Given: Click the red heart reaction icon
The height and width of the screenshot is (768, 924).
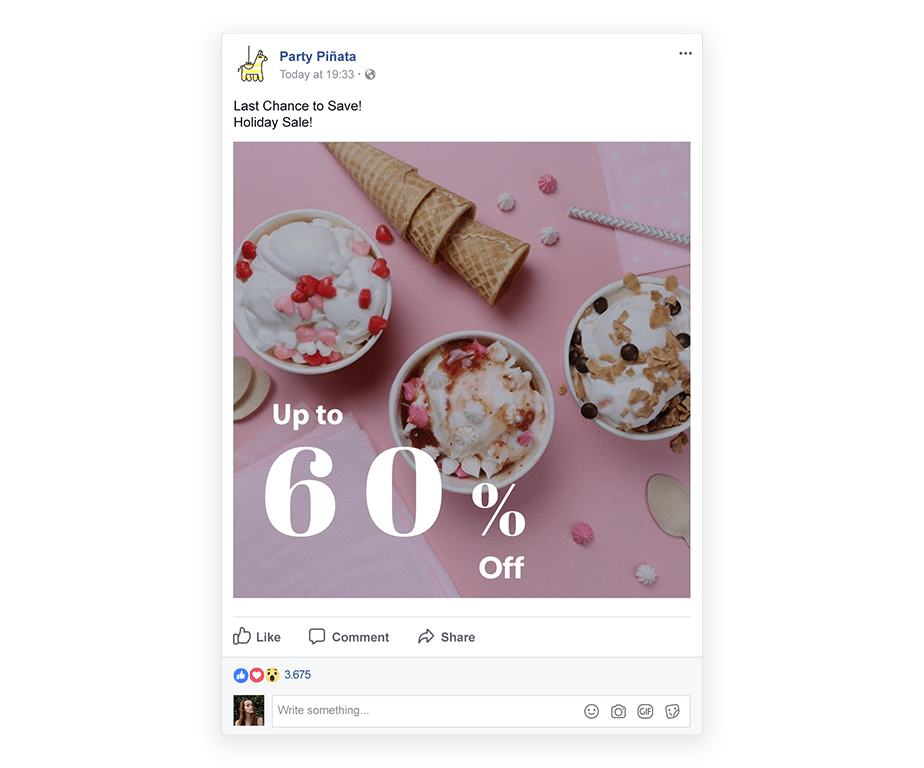Looking at the screenshot, I should coord(256,675).
